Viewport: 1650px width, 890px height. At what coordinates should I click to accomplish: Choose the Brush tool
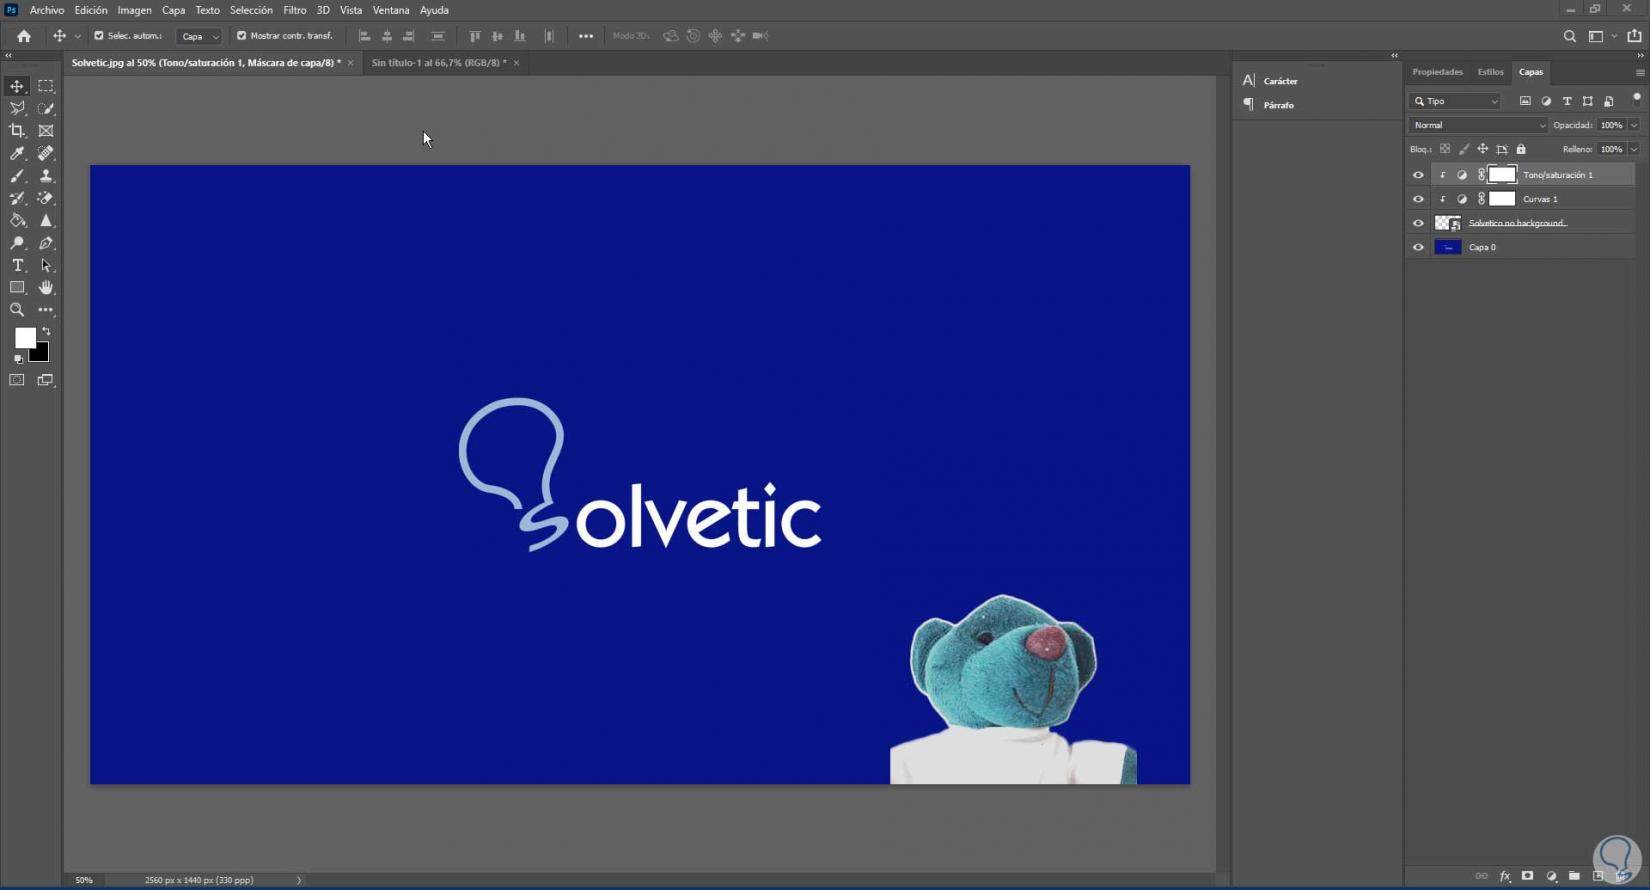point(17,176)
